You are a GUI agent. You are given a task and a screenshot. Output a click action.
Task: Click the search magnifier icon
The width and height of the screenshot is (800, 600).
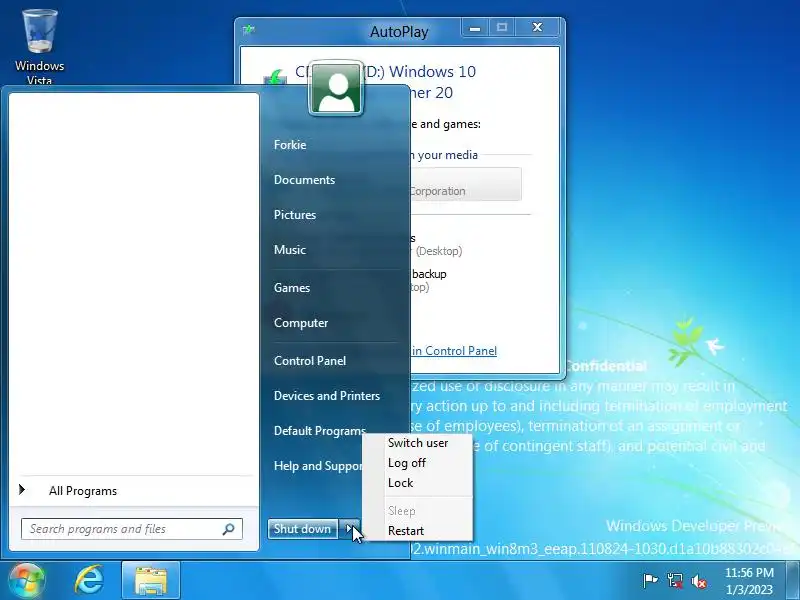(229, 529)
